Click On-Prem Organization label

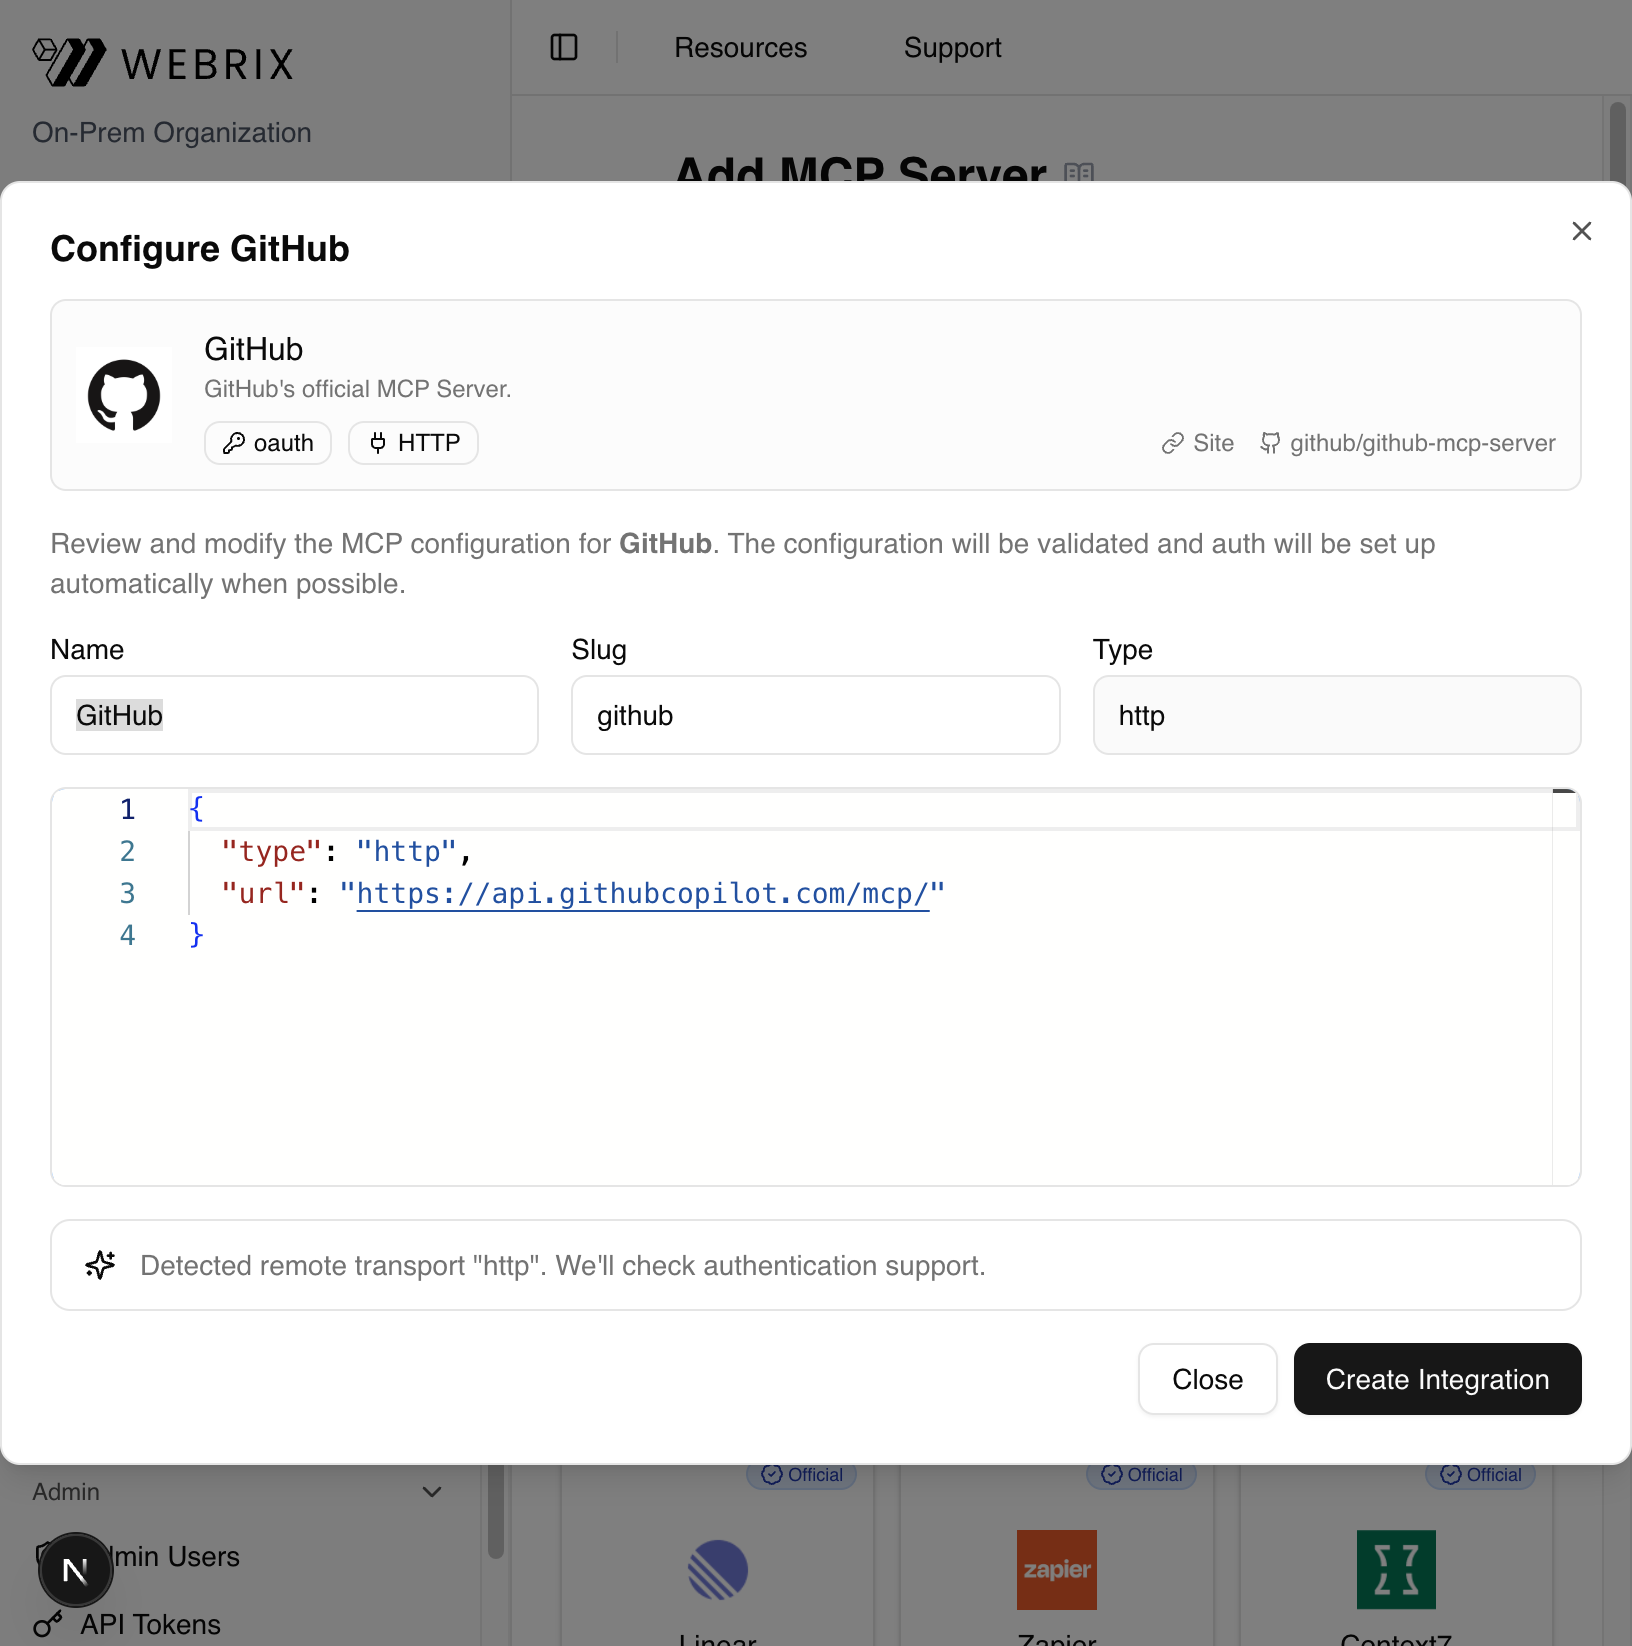coord(172,132)
